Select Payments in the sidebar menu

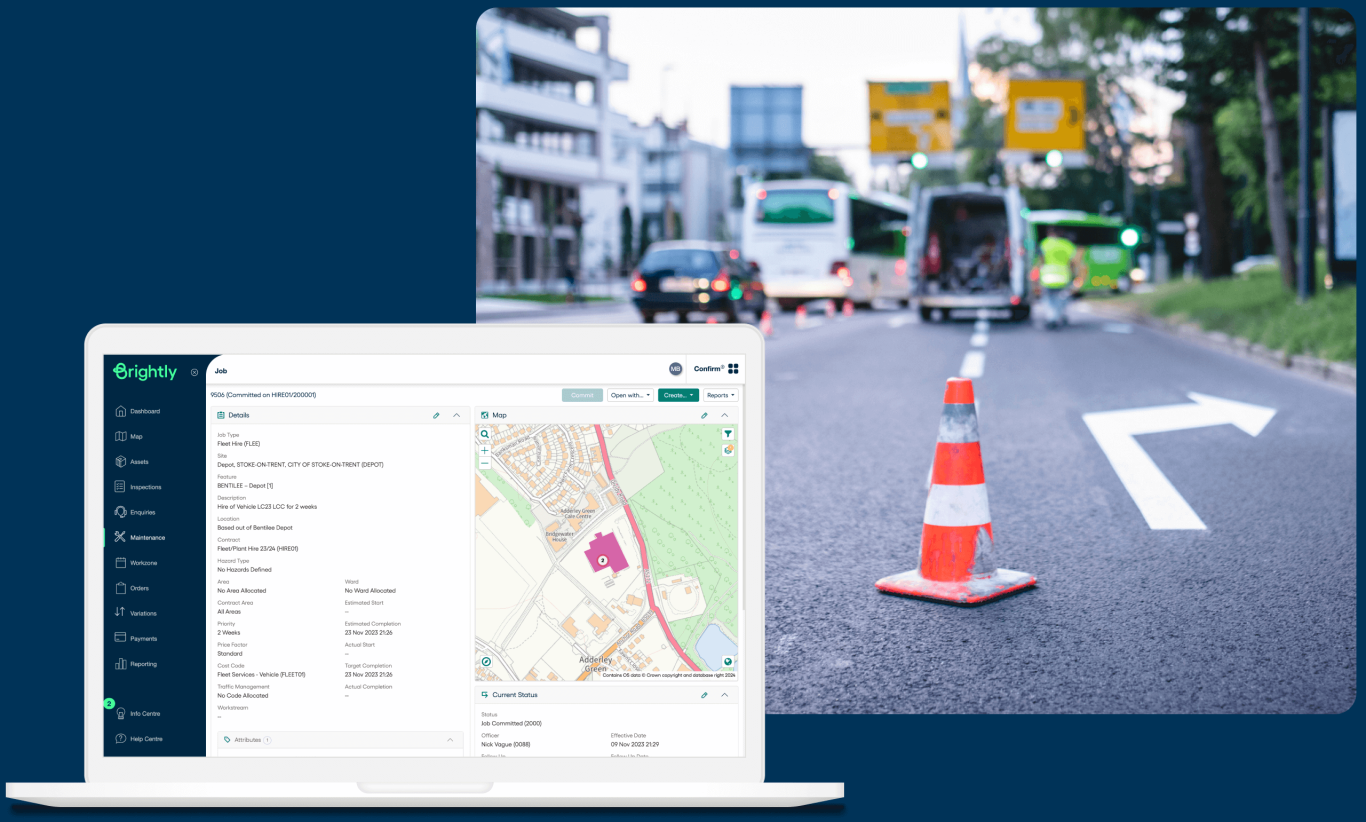143,638
